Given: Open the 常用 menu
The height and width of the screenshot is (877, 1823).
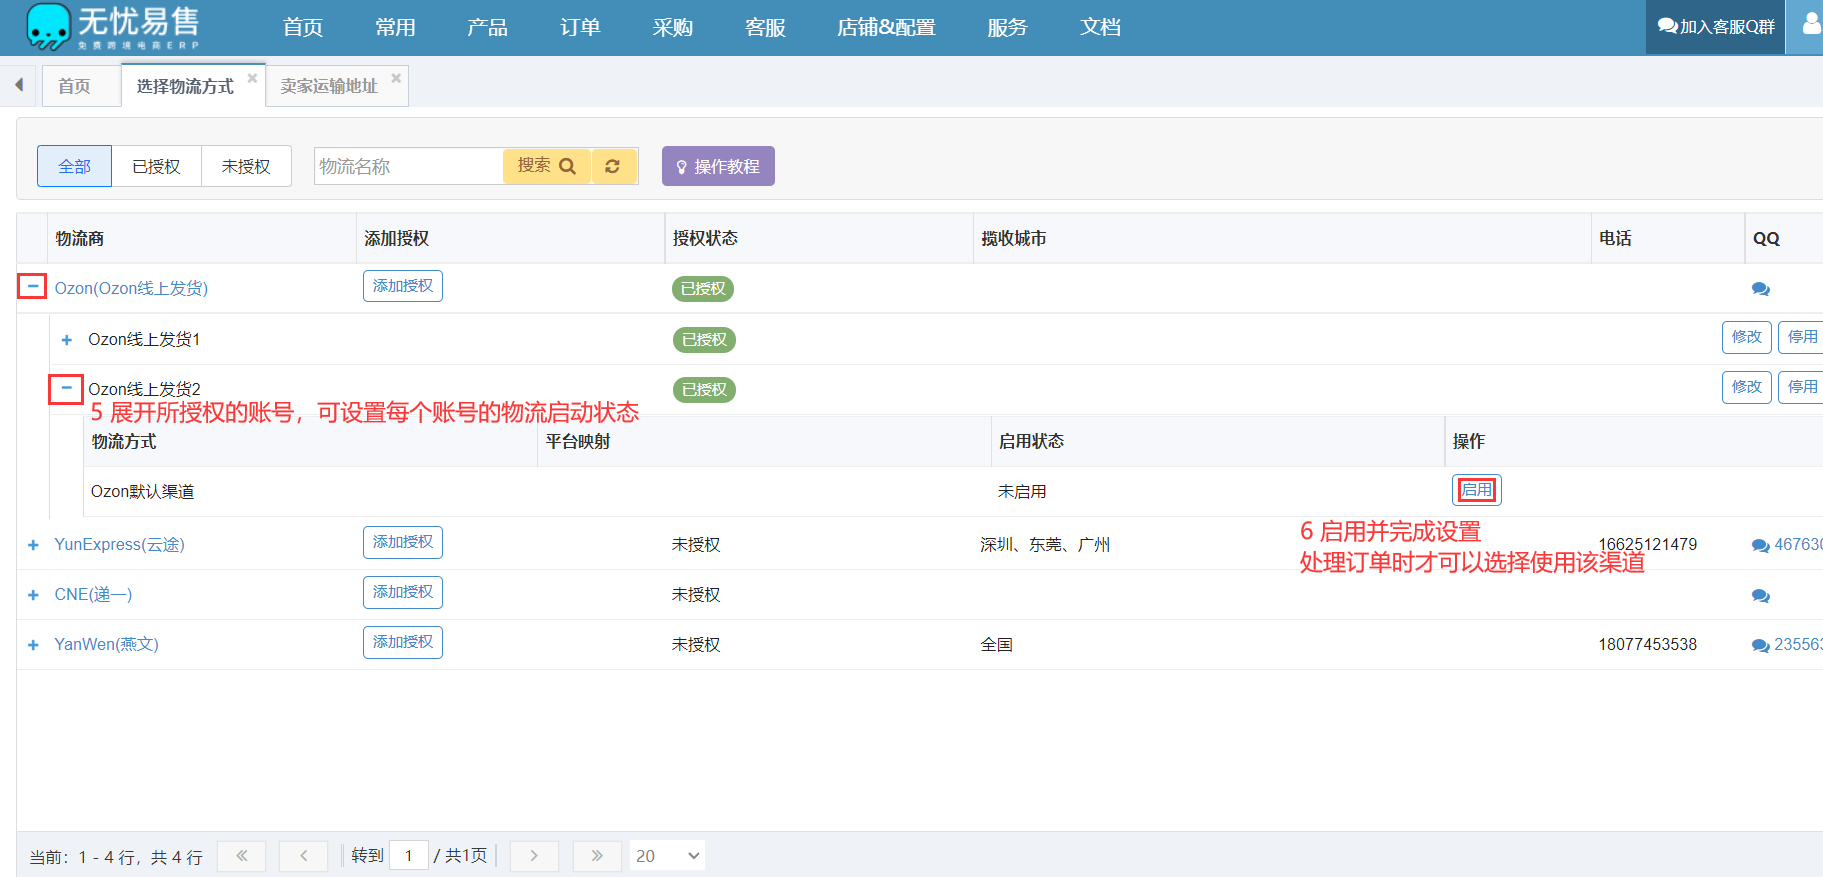Looking at the screenshot, I should click(395, 27).
